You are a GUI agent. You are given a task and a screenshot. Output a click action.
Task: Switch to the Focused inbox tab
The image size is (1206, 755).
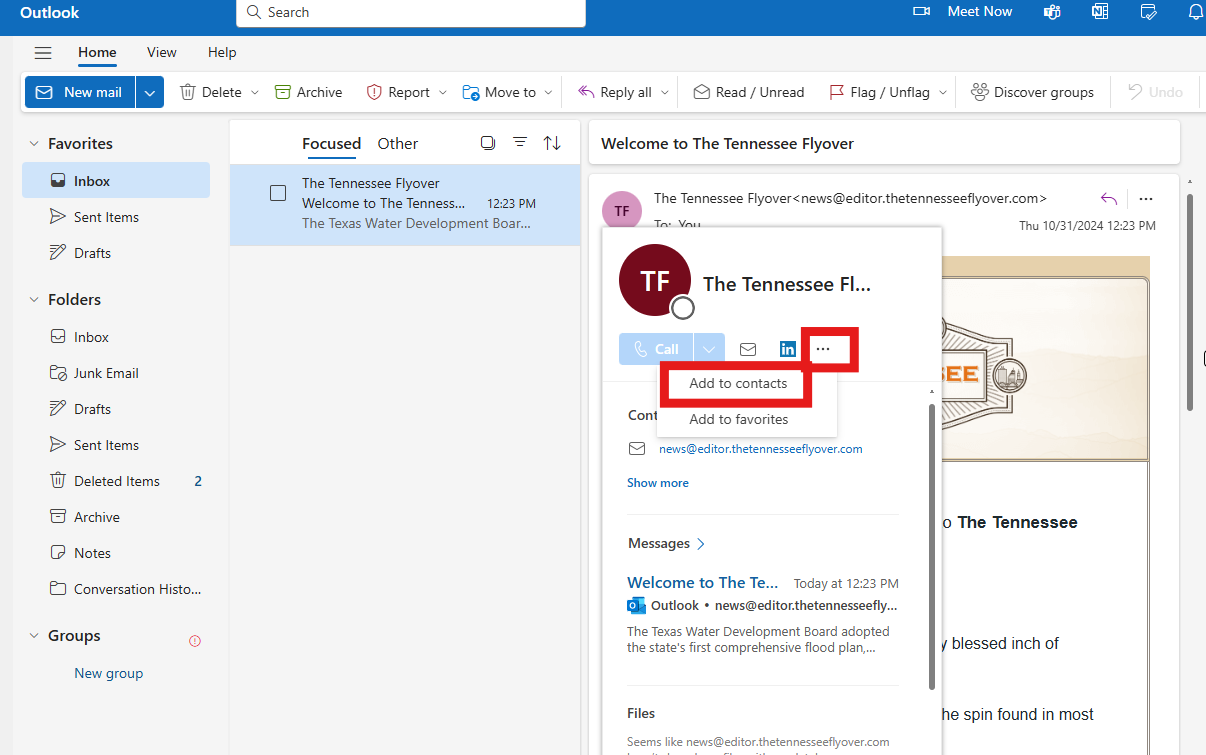click(x=331, y=144)
